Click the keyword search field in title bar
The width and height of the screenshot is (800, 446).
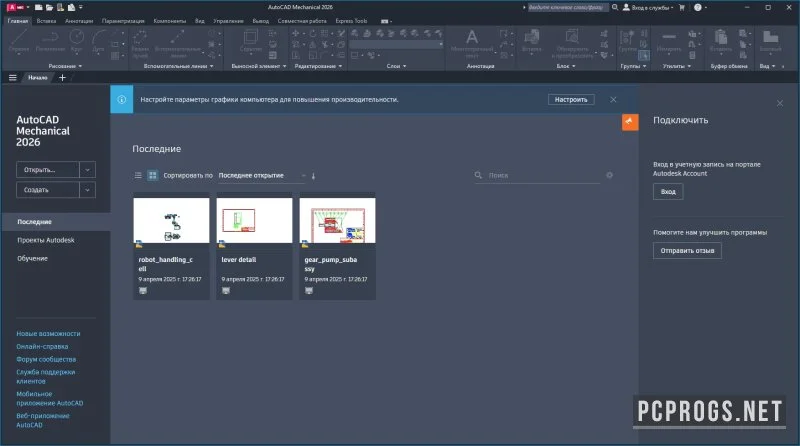567,7
